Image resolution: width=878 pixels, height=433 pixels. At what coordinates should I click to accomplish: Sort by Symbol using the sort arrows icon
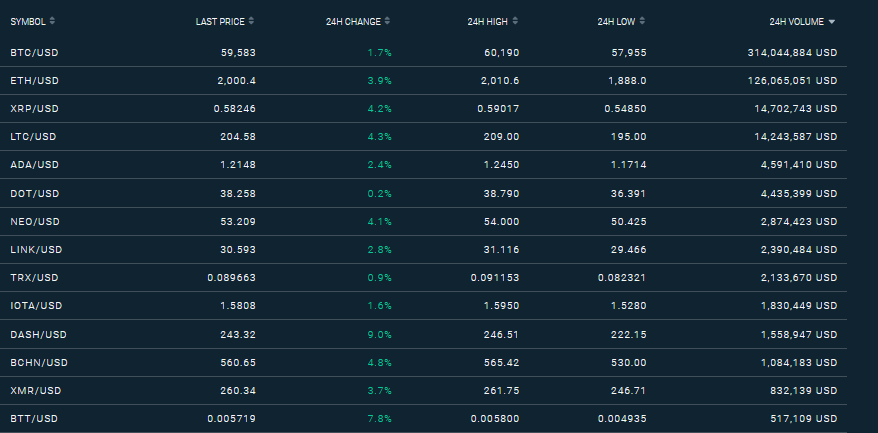[x=52, y=21]
